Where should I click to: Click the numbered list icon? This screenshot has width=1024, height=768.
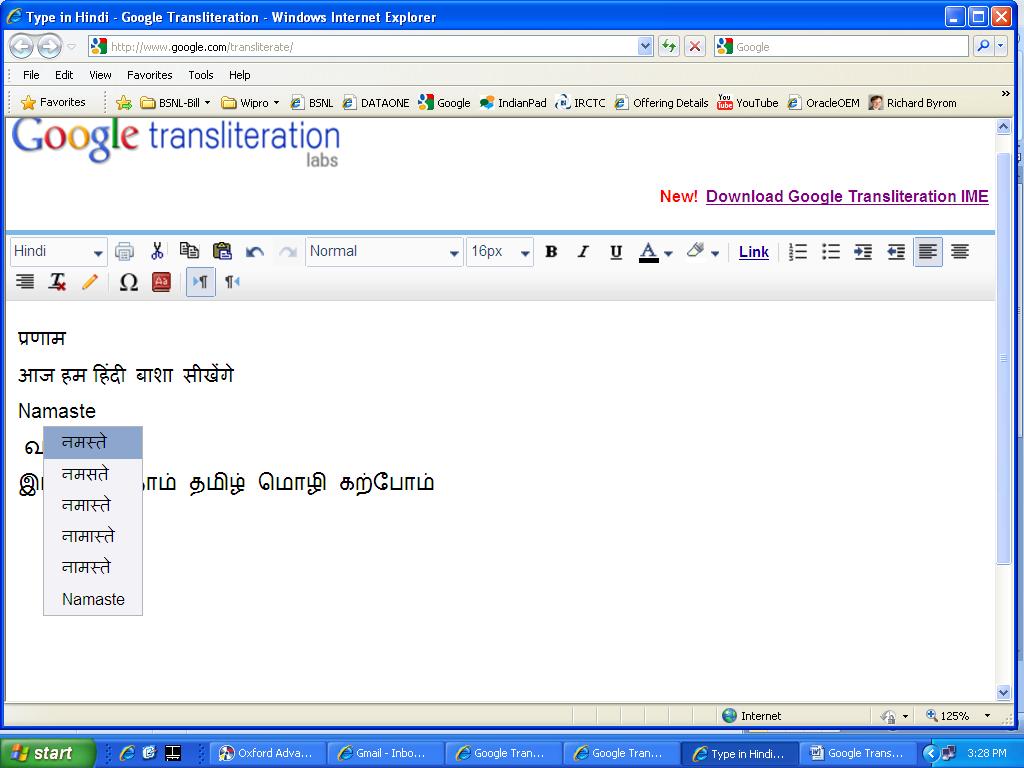797,251
